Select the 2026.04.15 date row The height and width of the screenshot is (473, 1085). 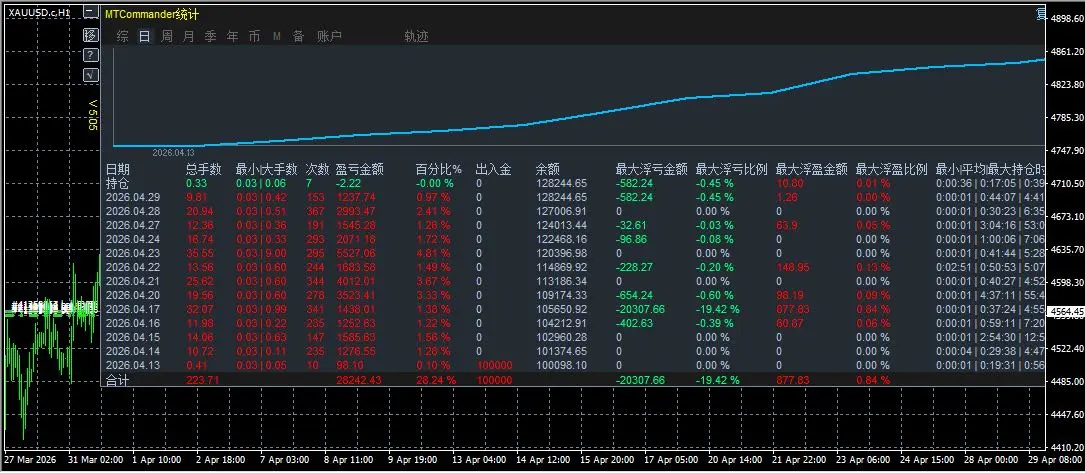point(133,337)
